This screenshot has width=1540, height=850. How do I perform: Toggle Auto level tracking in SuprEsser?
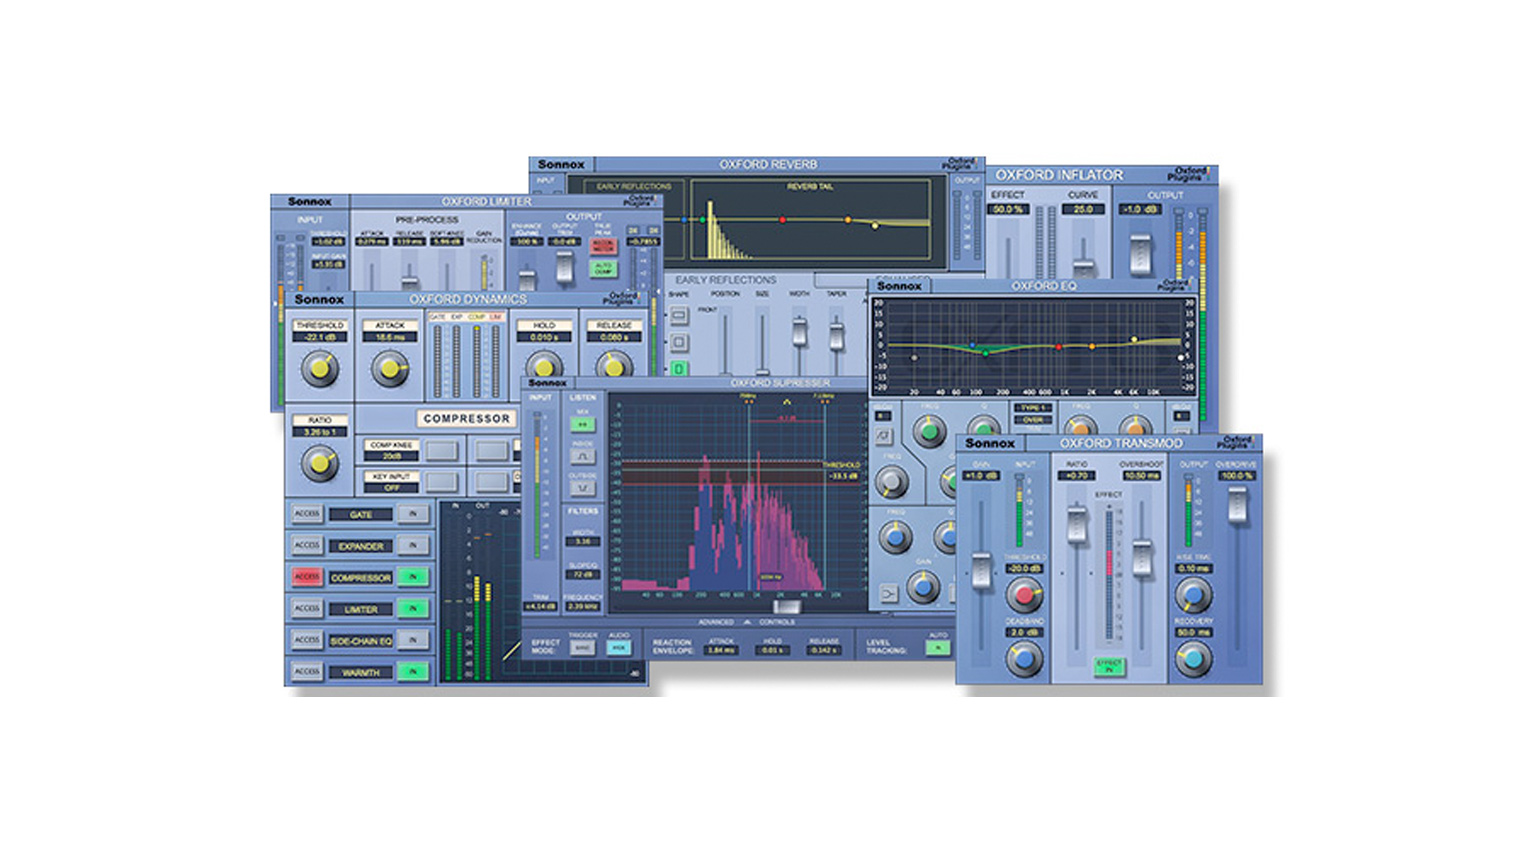[937, 648]
